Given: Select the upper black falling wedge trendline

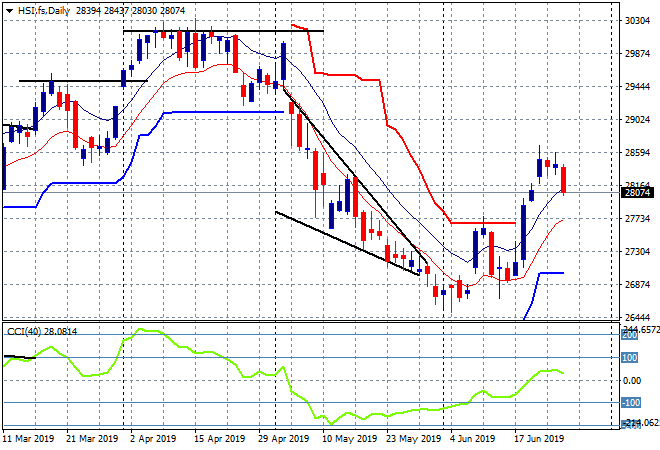Looking at the screenshot, I should pos(355,176).
